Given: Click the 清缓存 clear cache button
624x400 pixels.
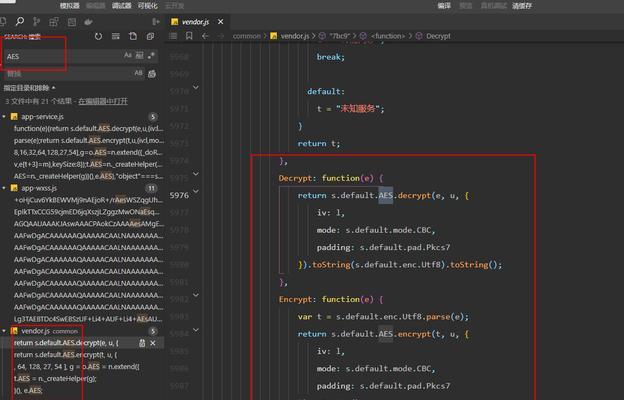Looking at the screenshot, I should point(522,6).
